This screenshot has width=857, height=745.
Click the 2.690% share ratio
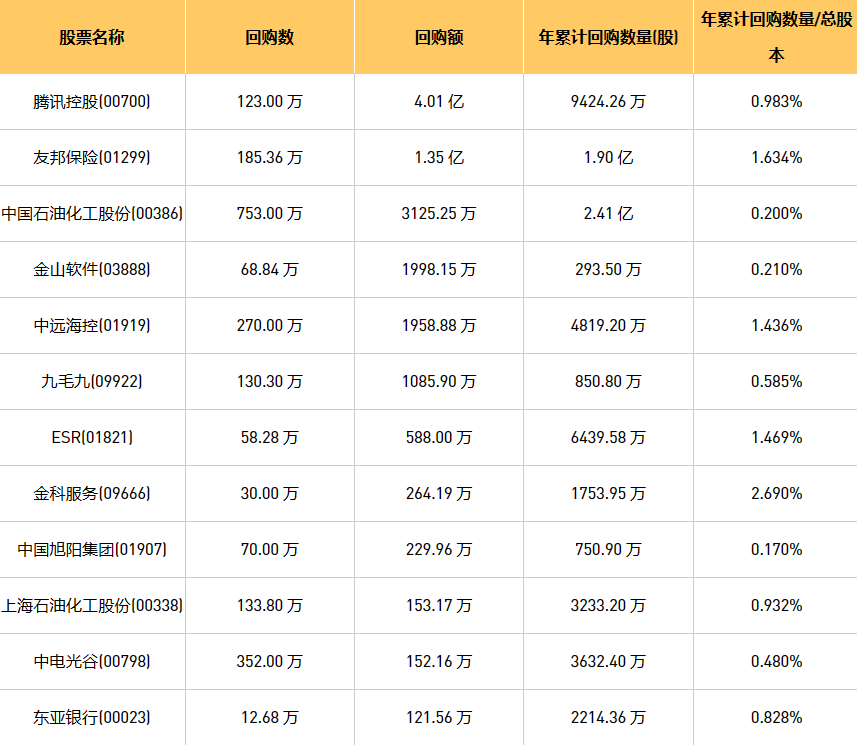coord(776,494)
